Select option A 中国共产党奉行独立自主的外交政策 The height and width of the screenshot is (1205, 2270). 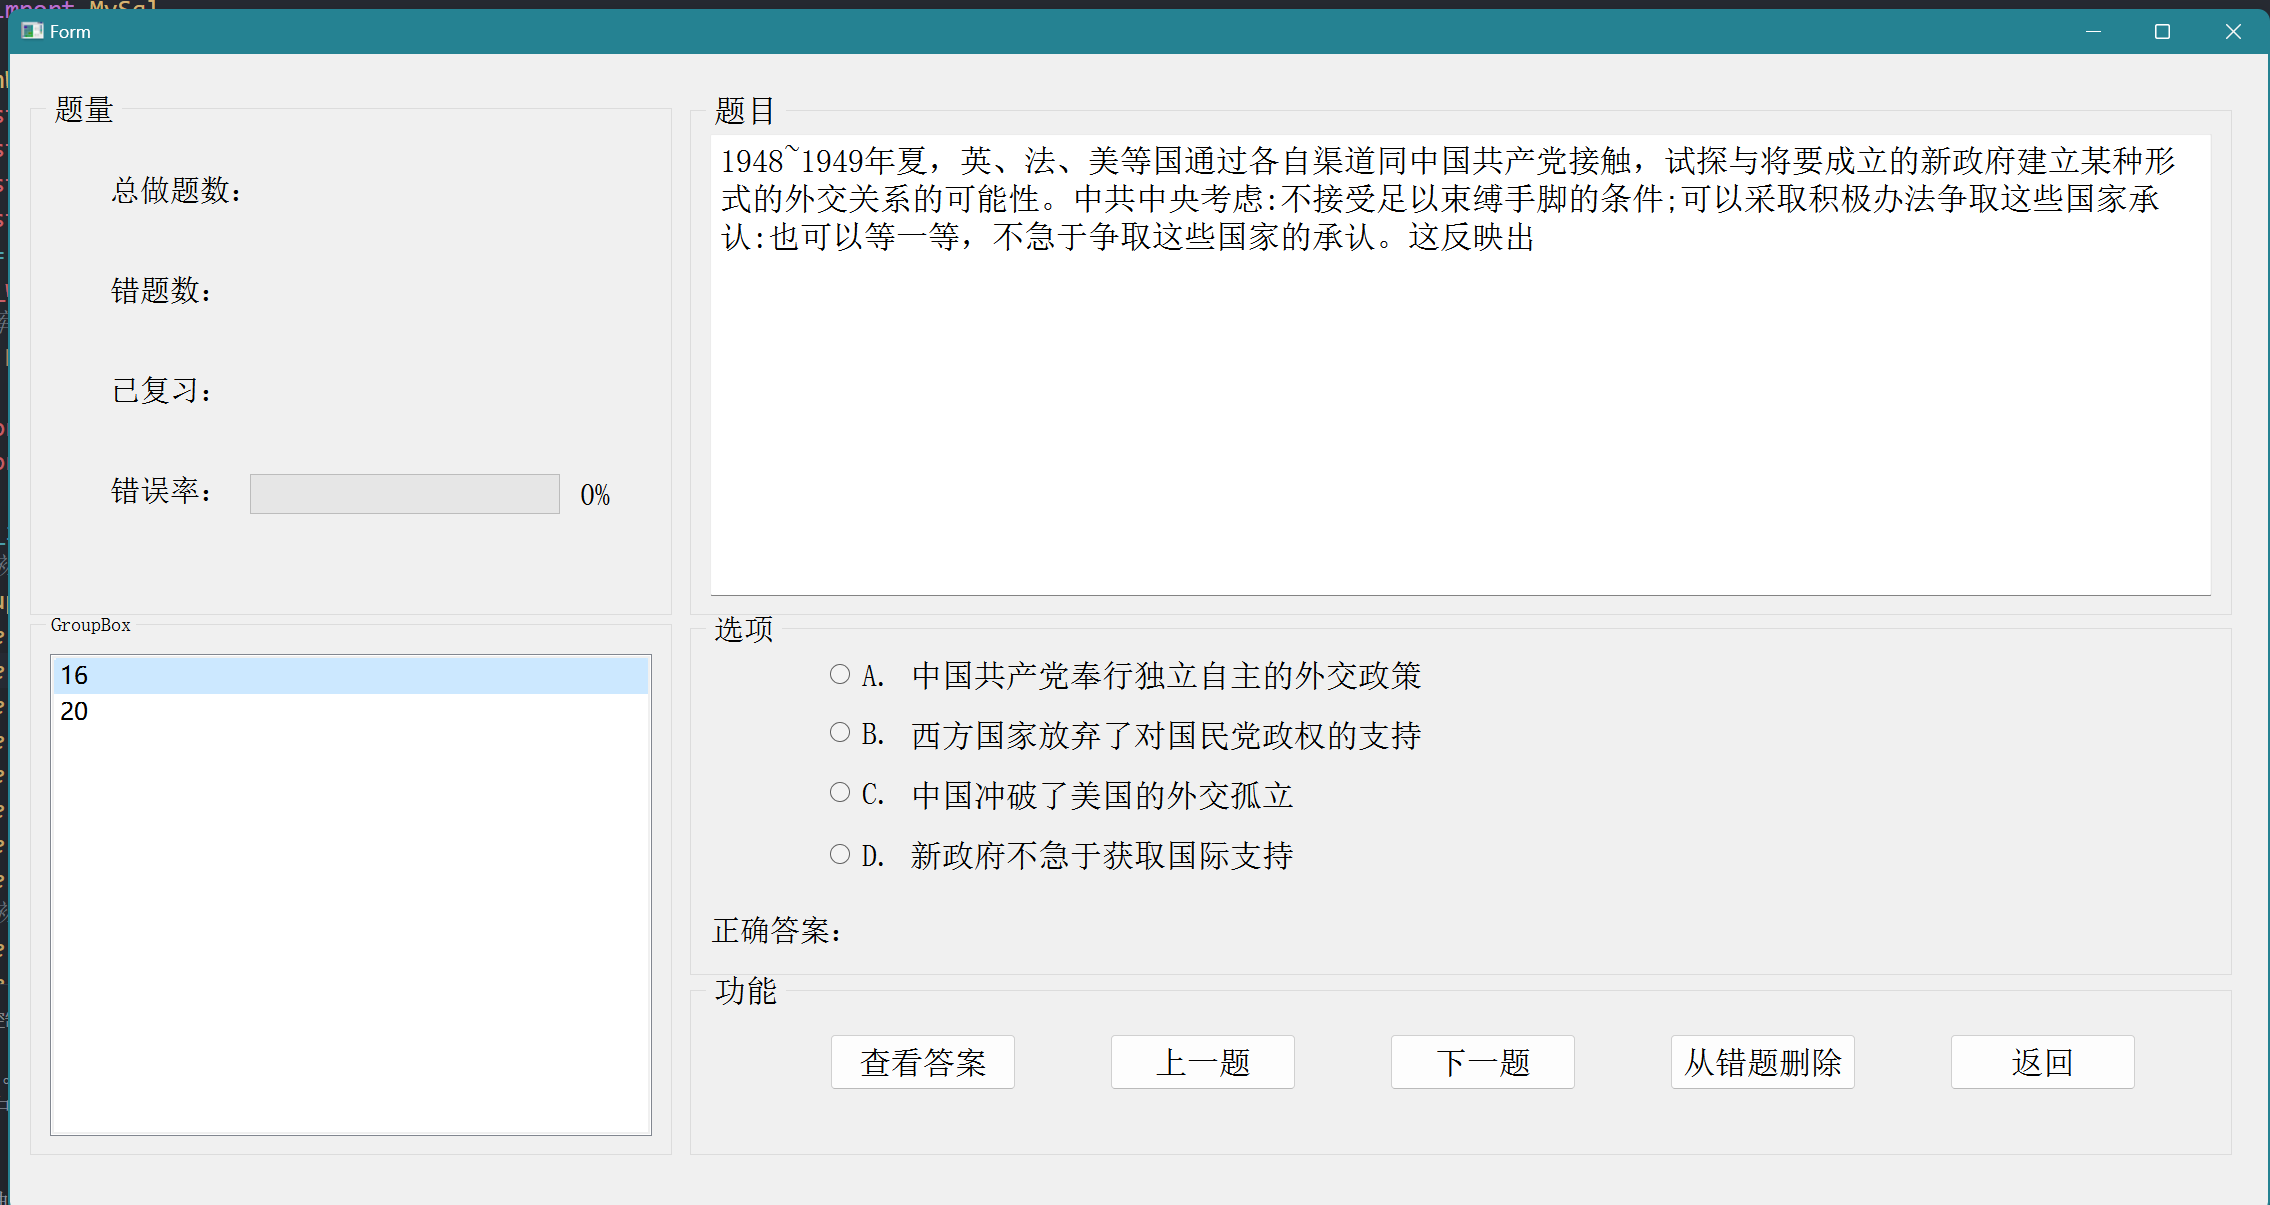point(840,675)
